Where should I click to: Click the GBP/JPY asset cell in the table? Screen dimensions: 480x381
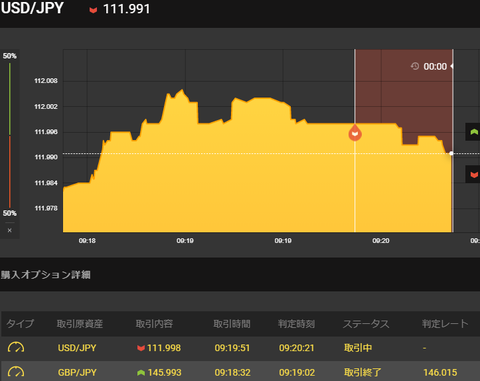(77, 372)
